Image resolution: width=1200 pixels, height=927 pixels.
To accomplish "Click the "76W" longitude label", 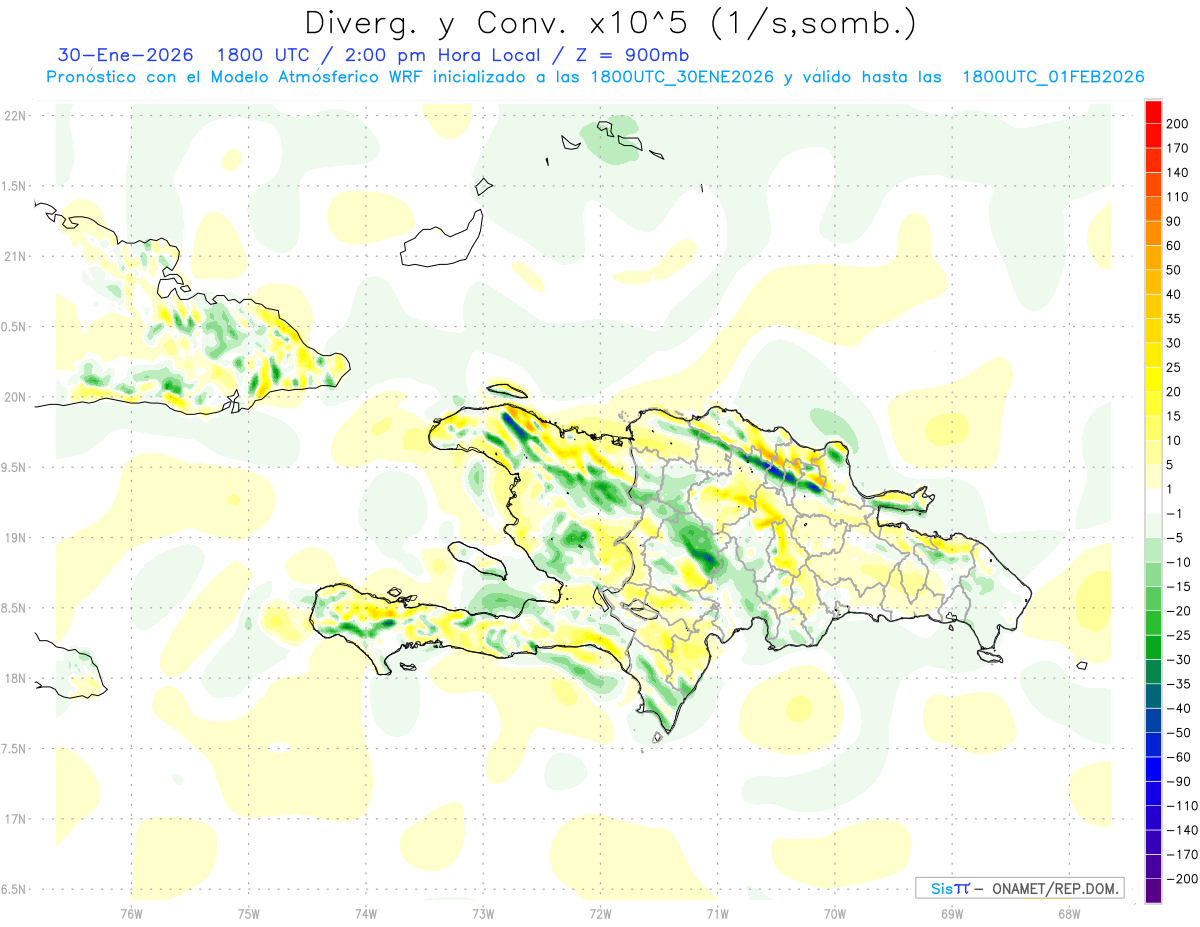I will [131, 913].
